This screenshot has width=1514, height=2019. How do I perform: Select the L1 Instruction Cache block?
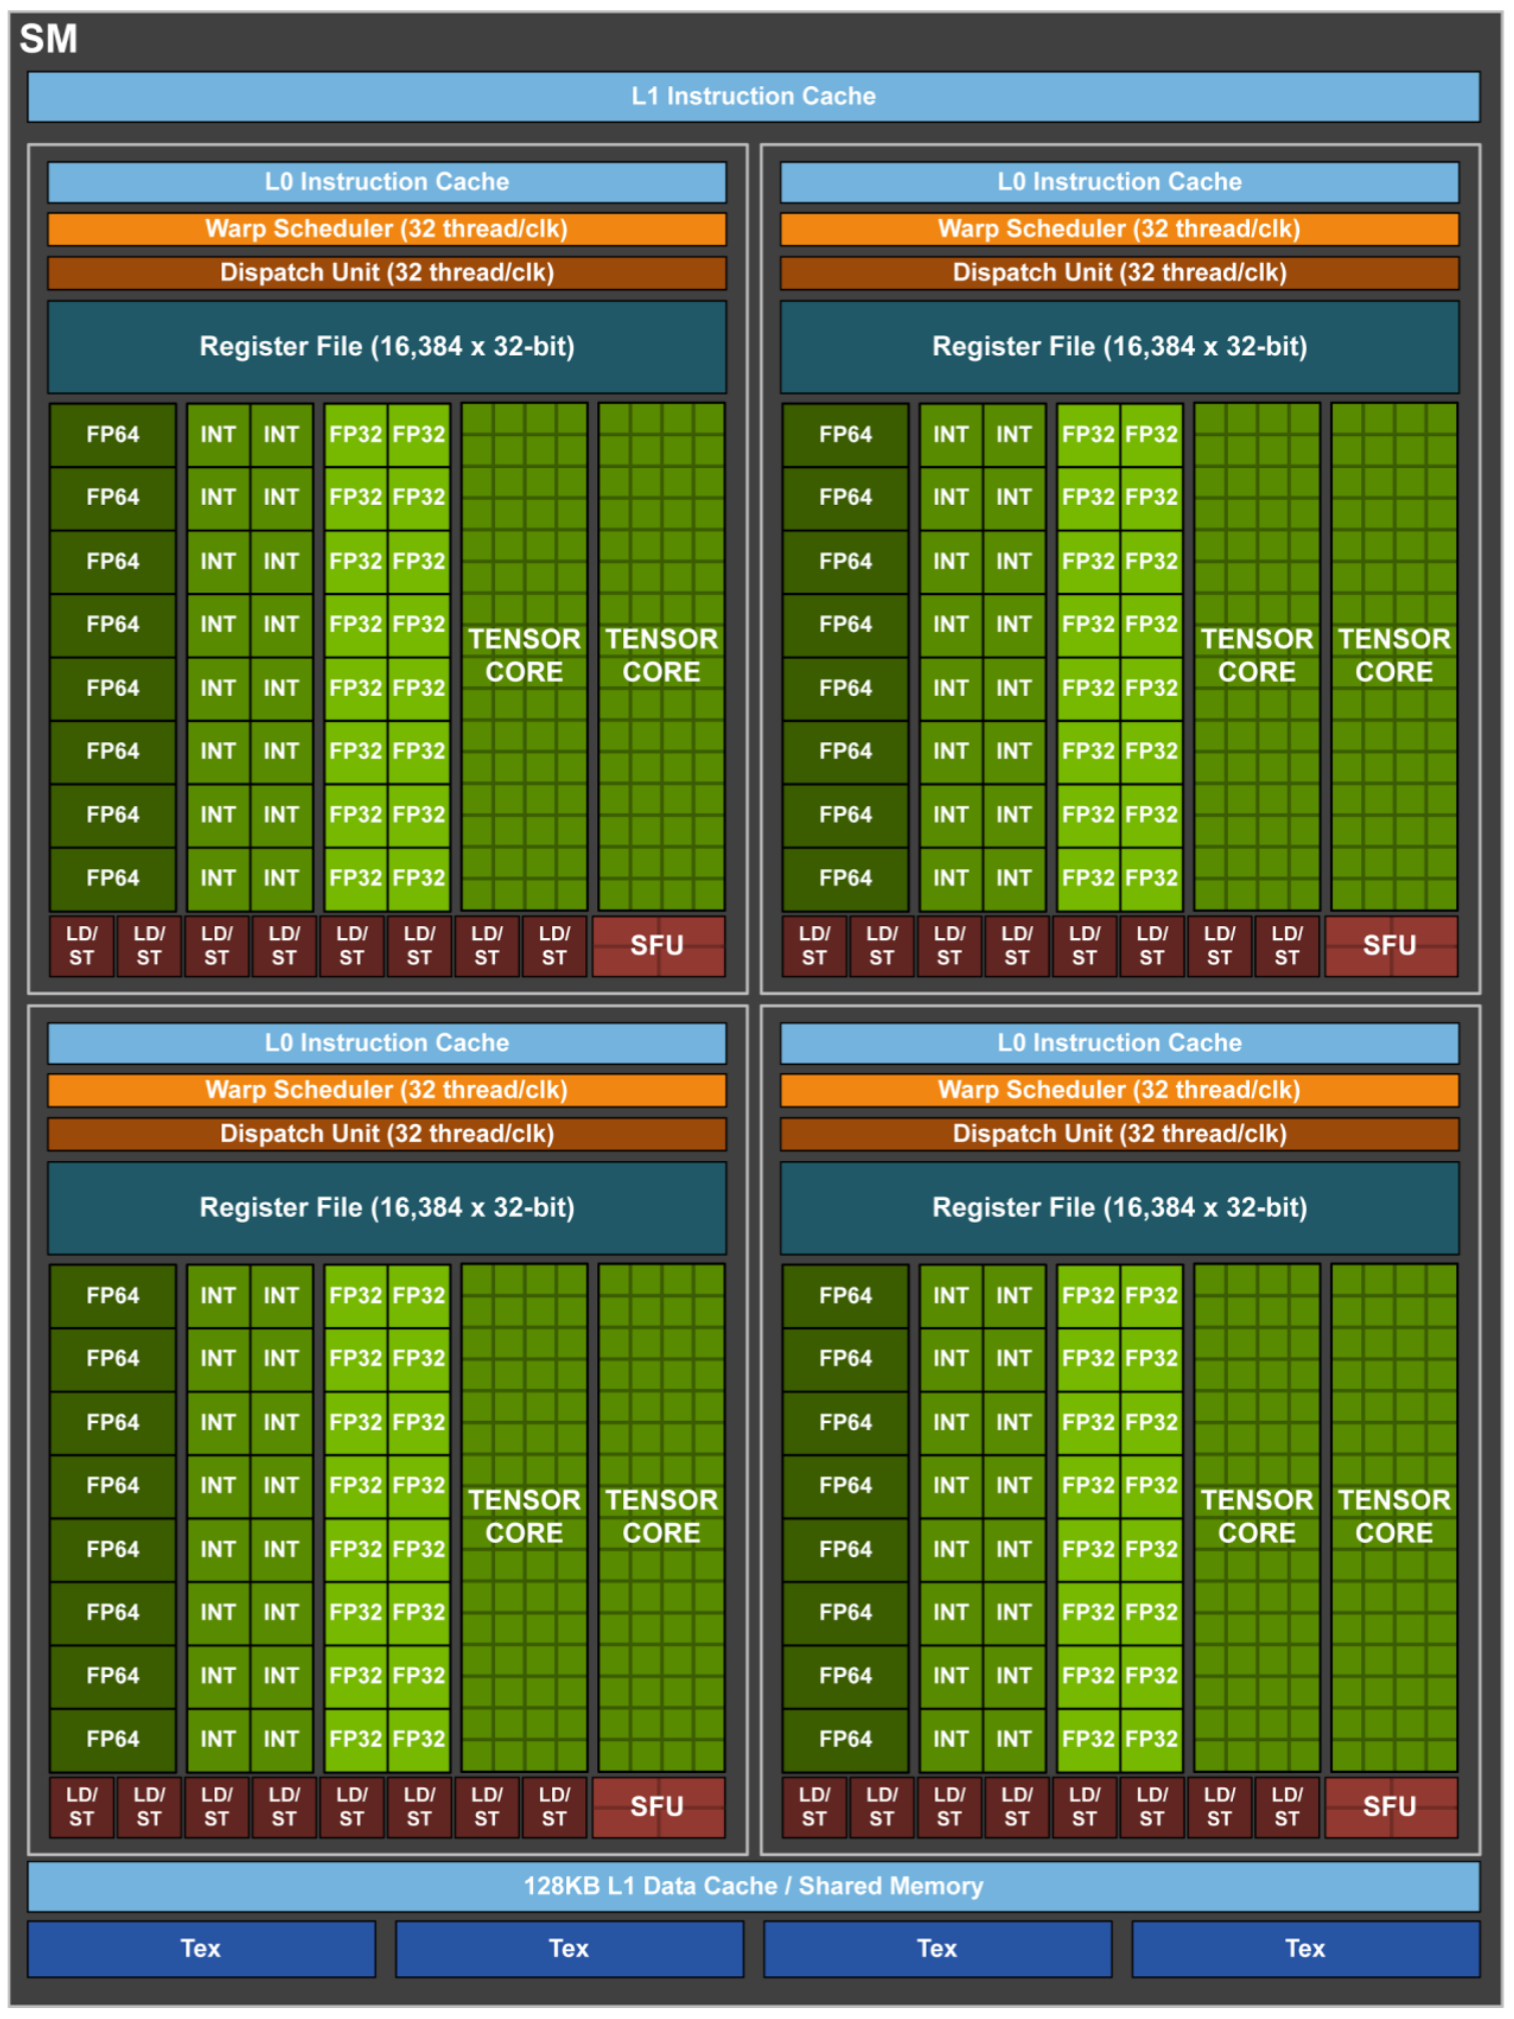753,96
